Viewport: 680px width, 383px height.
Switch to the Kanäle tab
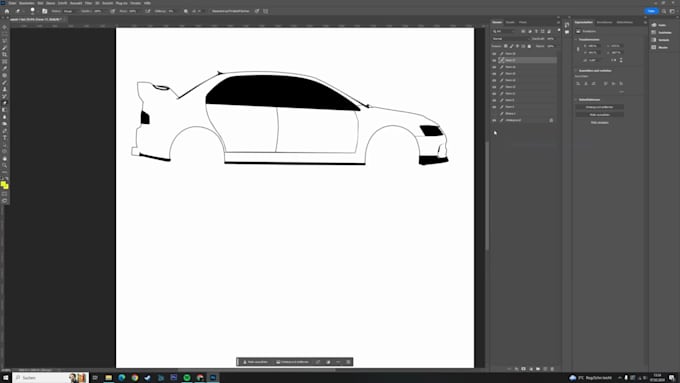[x=510, y=22]
